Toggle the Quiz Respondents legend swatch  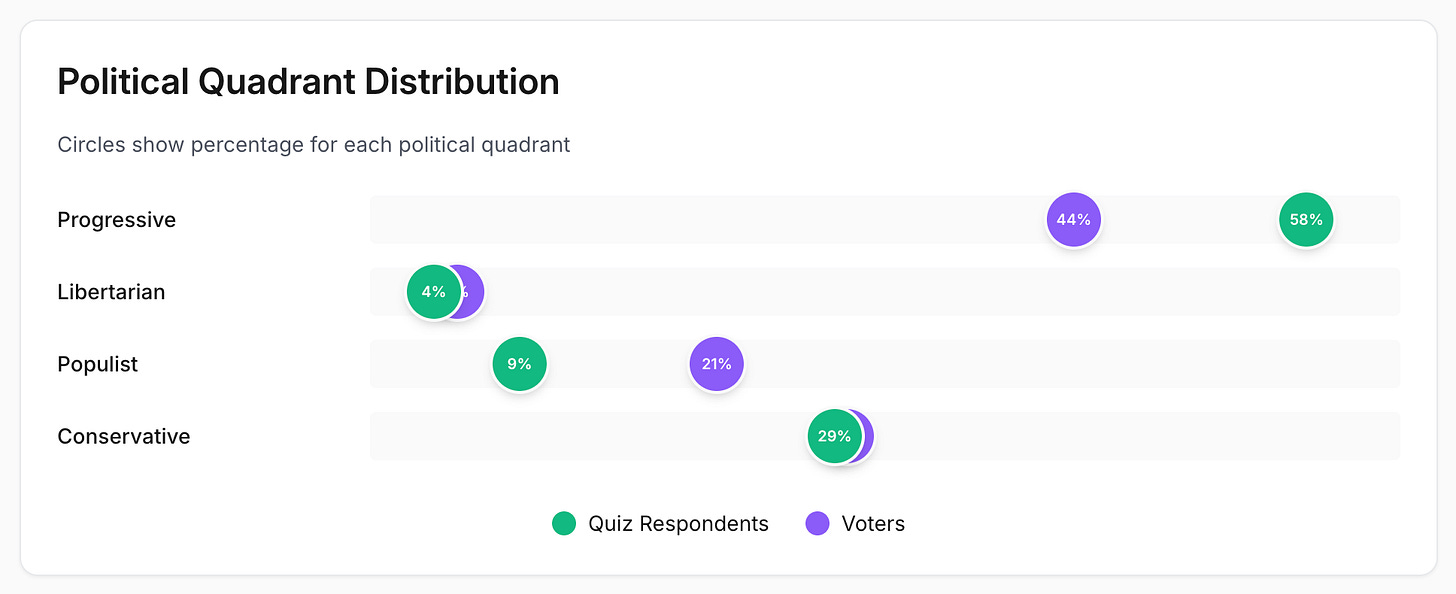(x=564, y=523)
